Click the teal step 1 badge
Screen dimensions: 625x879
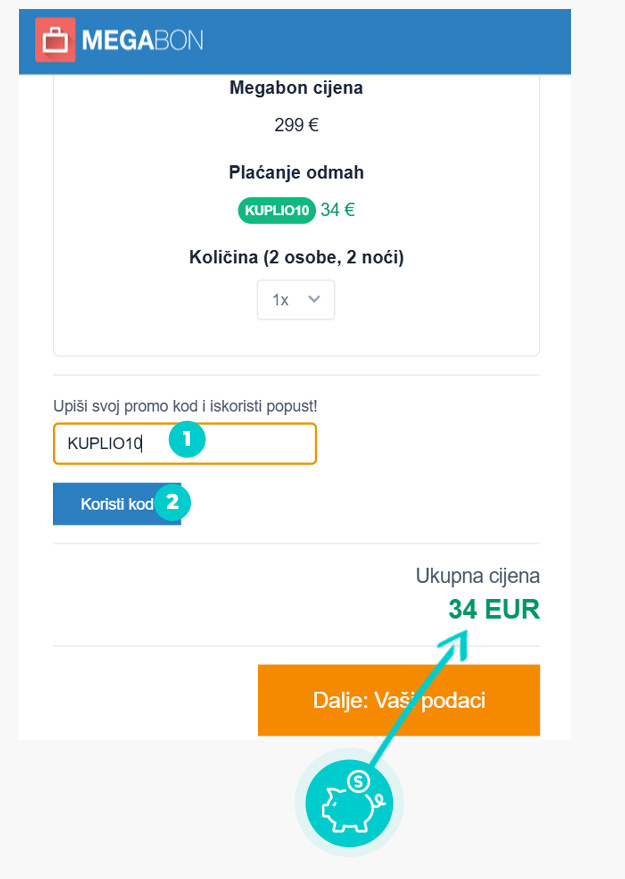[x=187, y=440]
